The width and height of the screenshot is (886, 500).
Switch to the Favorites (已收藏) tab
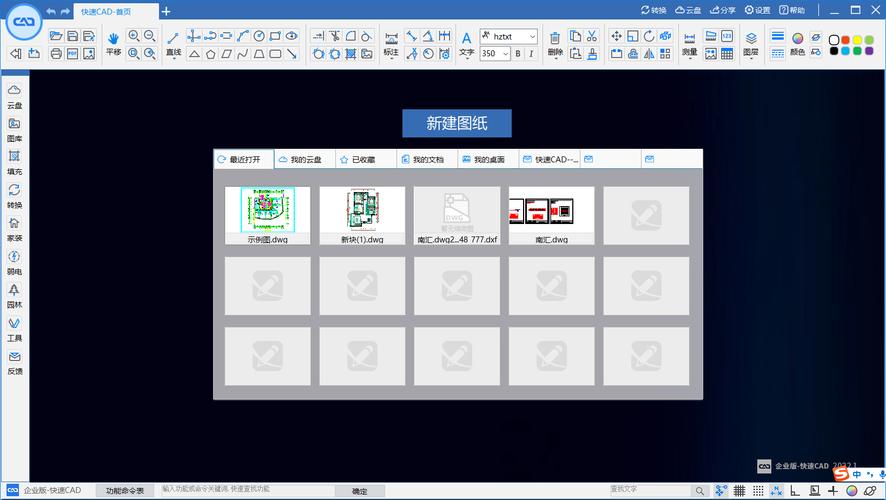366,159
